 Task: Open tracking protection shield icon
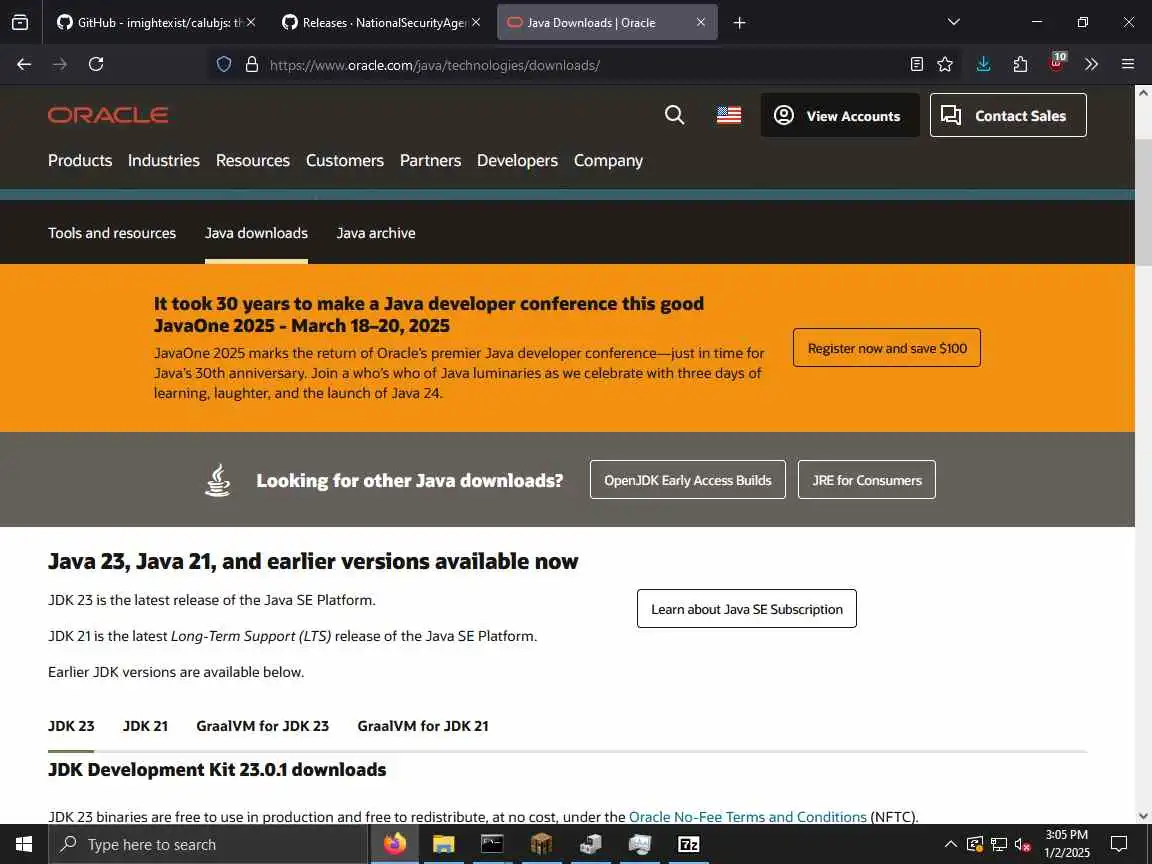coord(224,65)
